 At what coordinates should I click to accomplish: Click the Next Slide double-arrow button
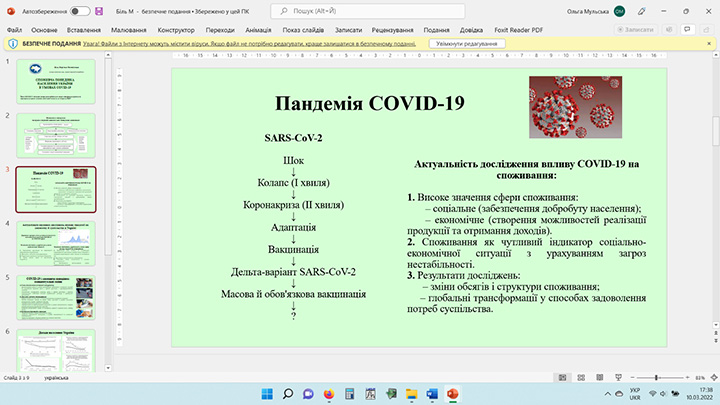click(x=716, y=341)
